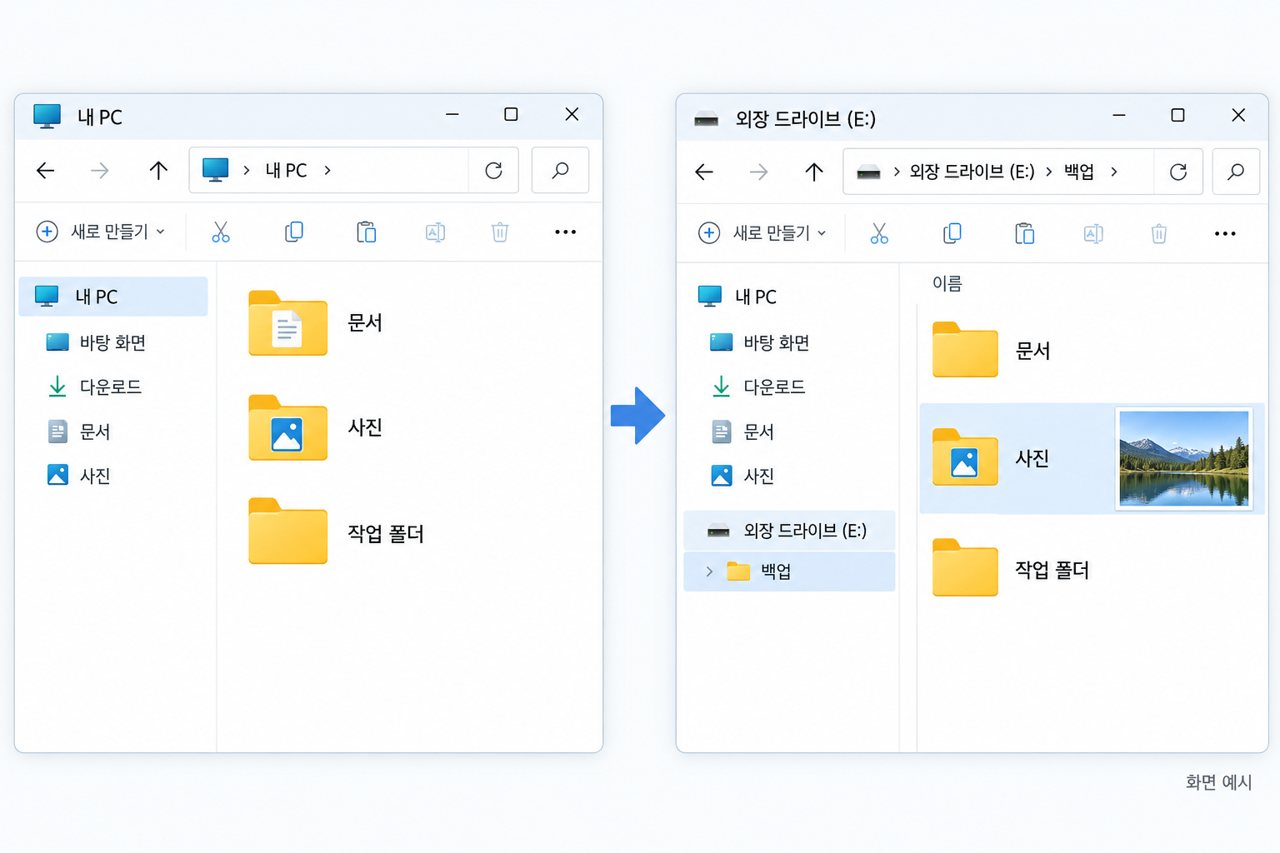The width and height of the screenshot is (1280, 853).
Task: Click Cut scissors icon in 외장 드라이브 window
Action: tap(879, 233)
